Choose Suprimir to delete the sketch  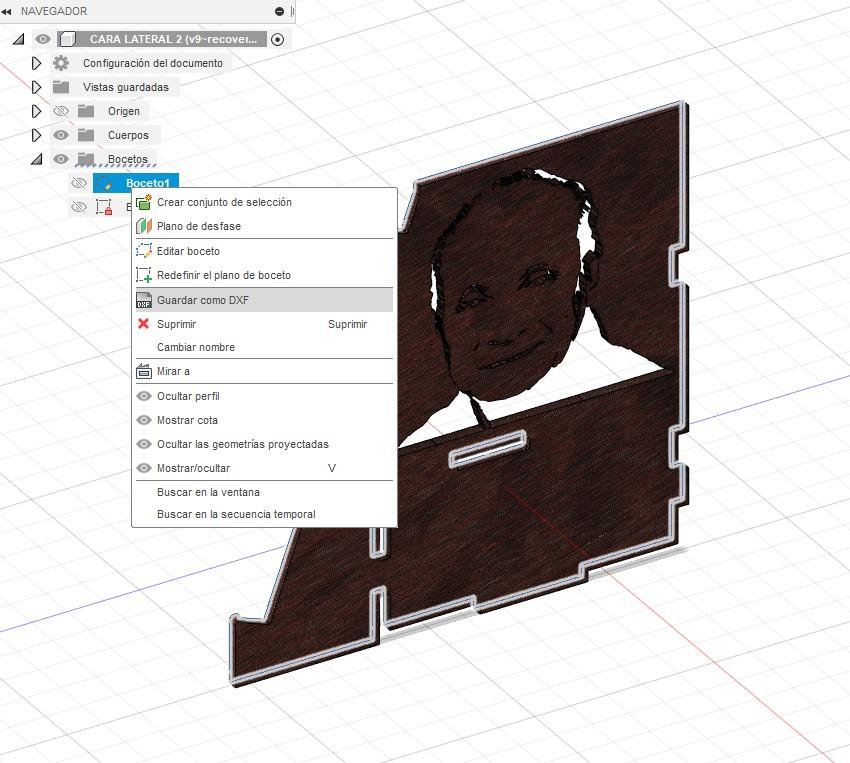coord(265,324)
